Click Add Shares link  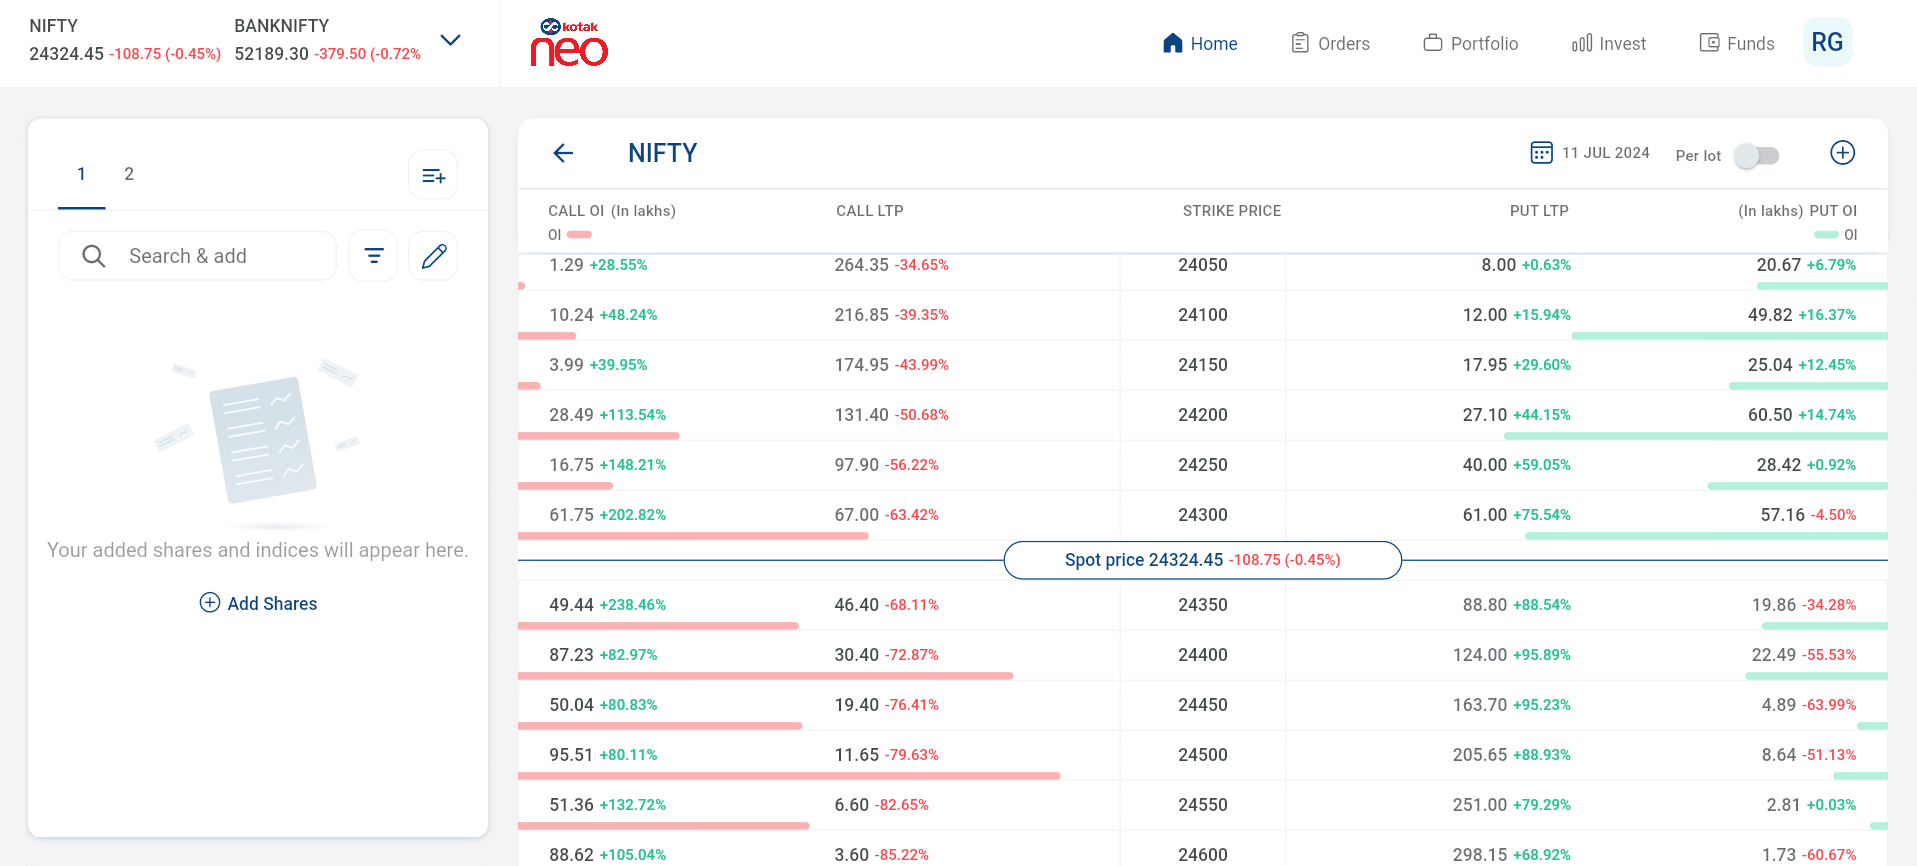[x=272, y=603]
